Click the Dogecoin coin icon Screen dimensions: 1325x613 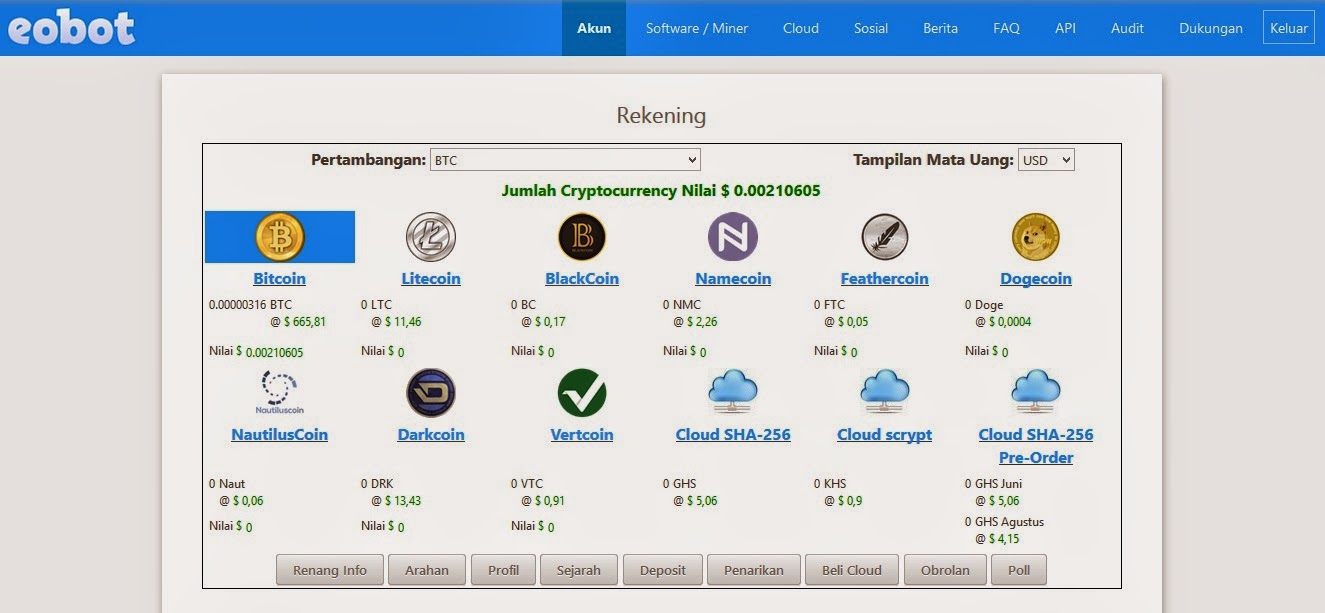1036,237
